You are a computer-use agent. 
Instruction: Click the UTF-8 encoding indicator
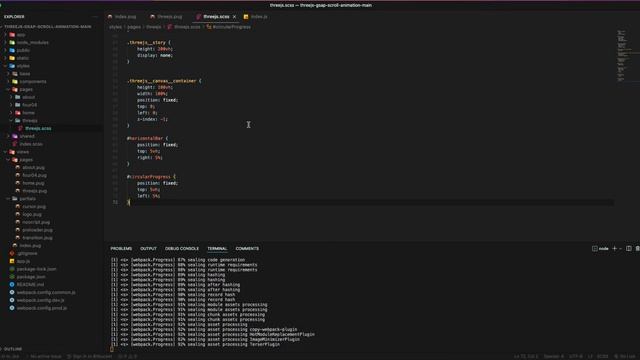tap(576, 356)
